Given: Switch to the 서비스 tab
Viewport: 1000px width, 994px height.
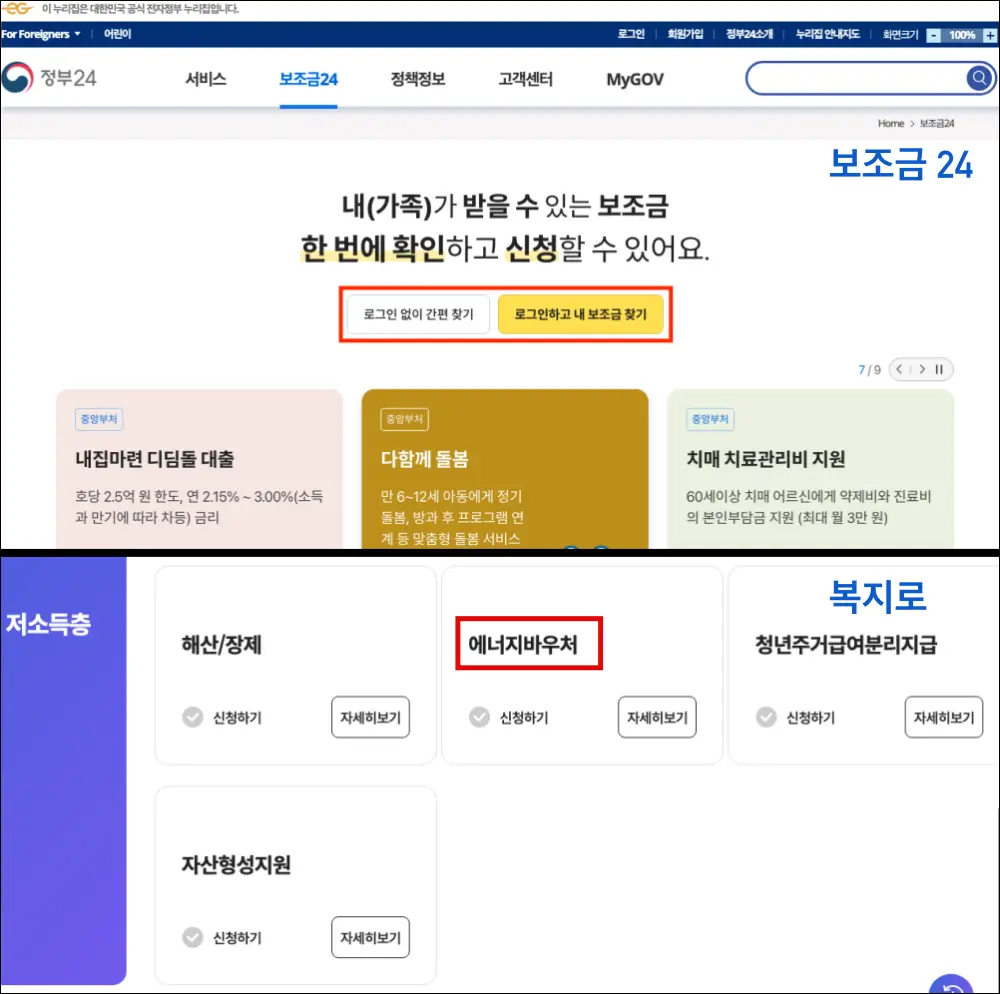Looking at the screenshot, I should [x=204, y=78].
